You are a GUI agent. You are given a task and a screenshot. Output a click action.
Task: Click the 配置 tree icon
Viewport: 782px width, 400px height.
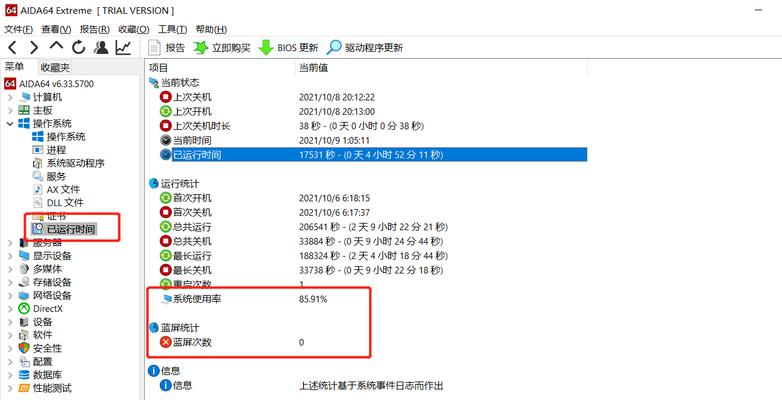[x=24, y=362]
